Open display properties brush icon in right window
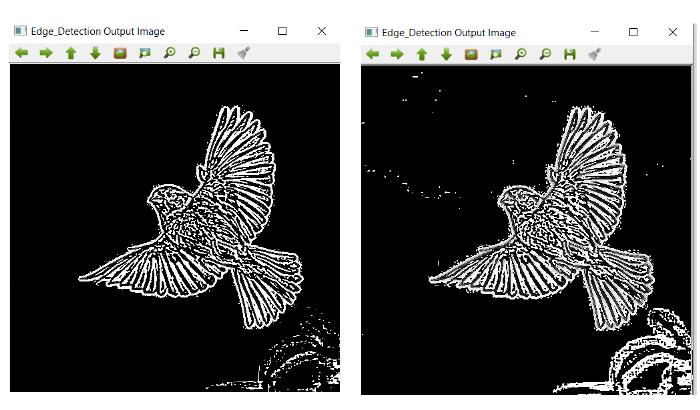The width and height of the screenshot is (700, 410). point(594,54)
